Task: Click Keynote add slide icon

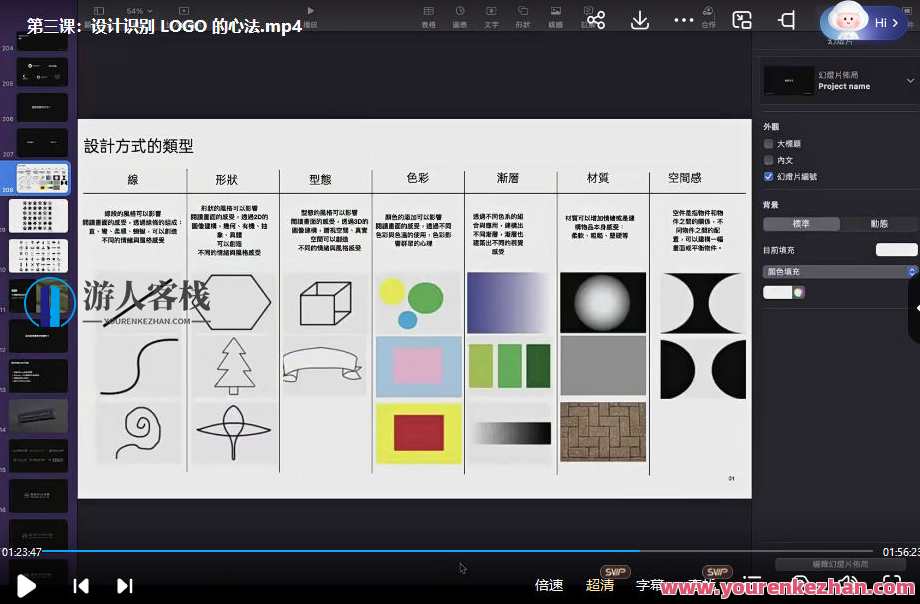Action: click(184, 11)
